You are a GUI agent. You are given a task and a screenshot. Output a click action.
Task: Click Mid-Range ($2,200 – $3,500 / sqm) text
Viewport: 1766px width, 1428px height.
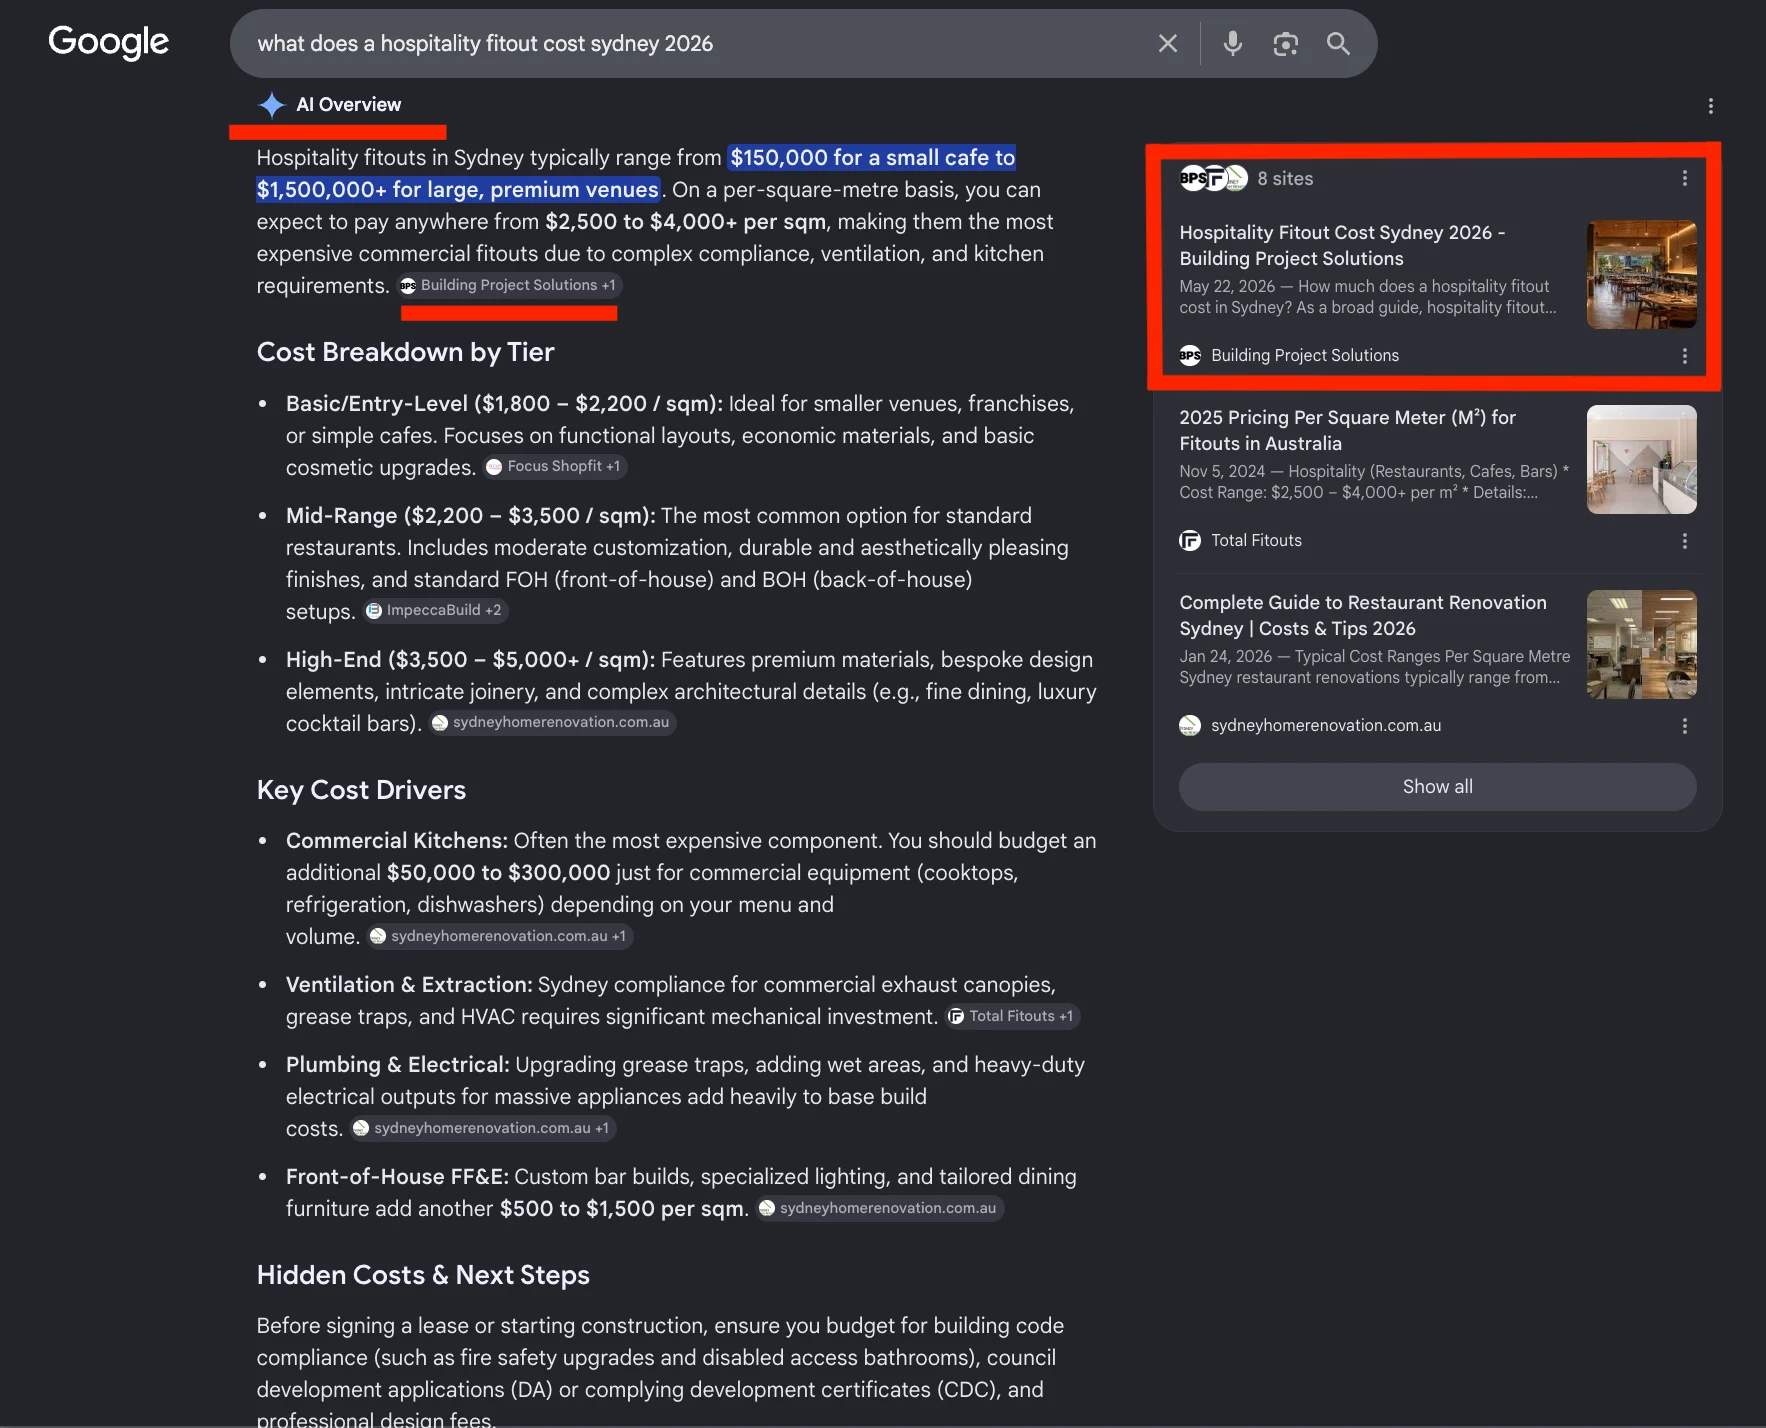coord(471,516)
